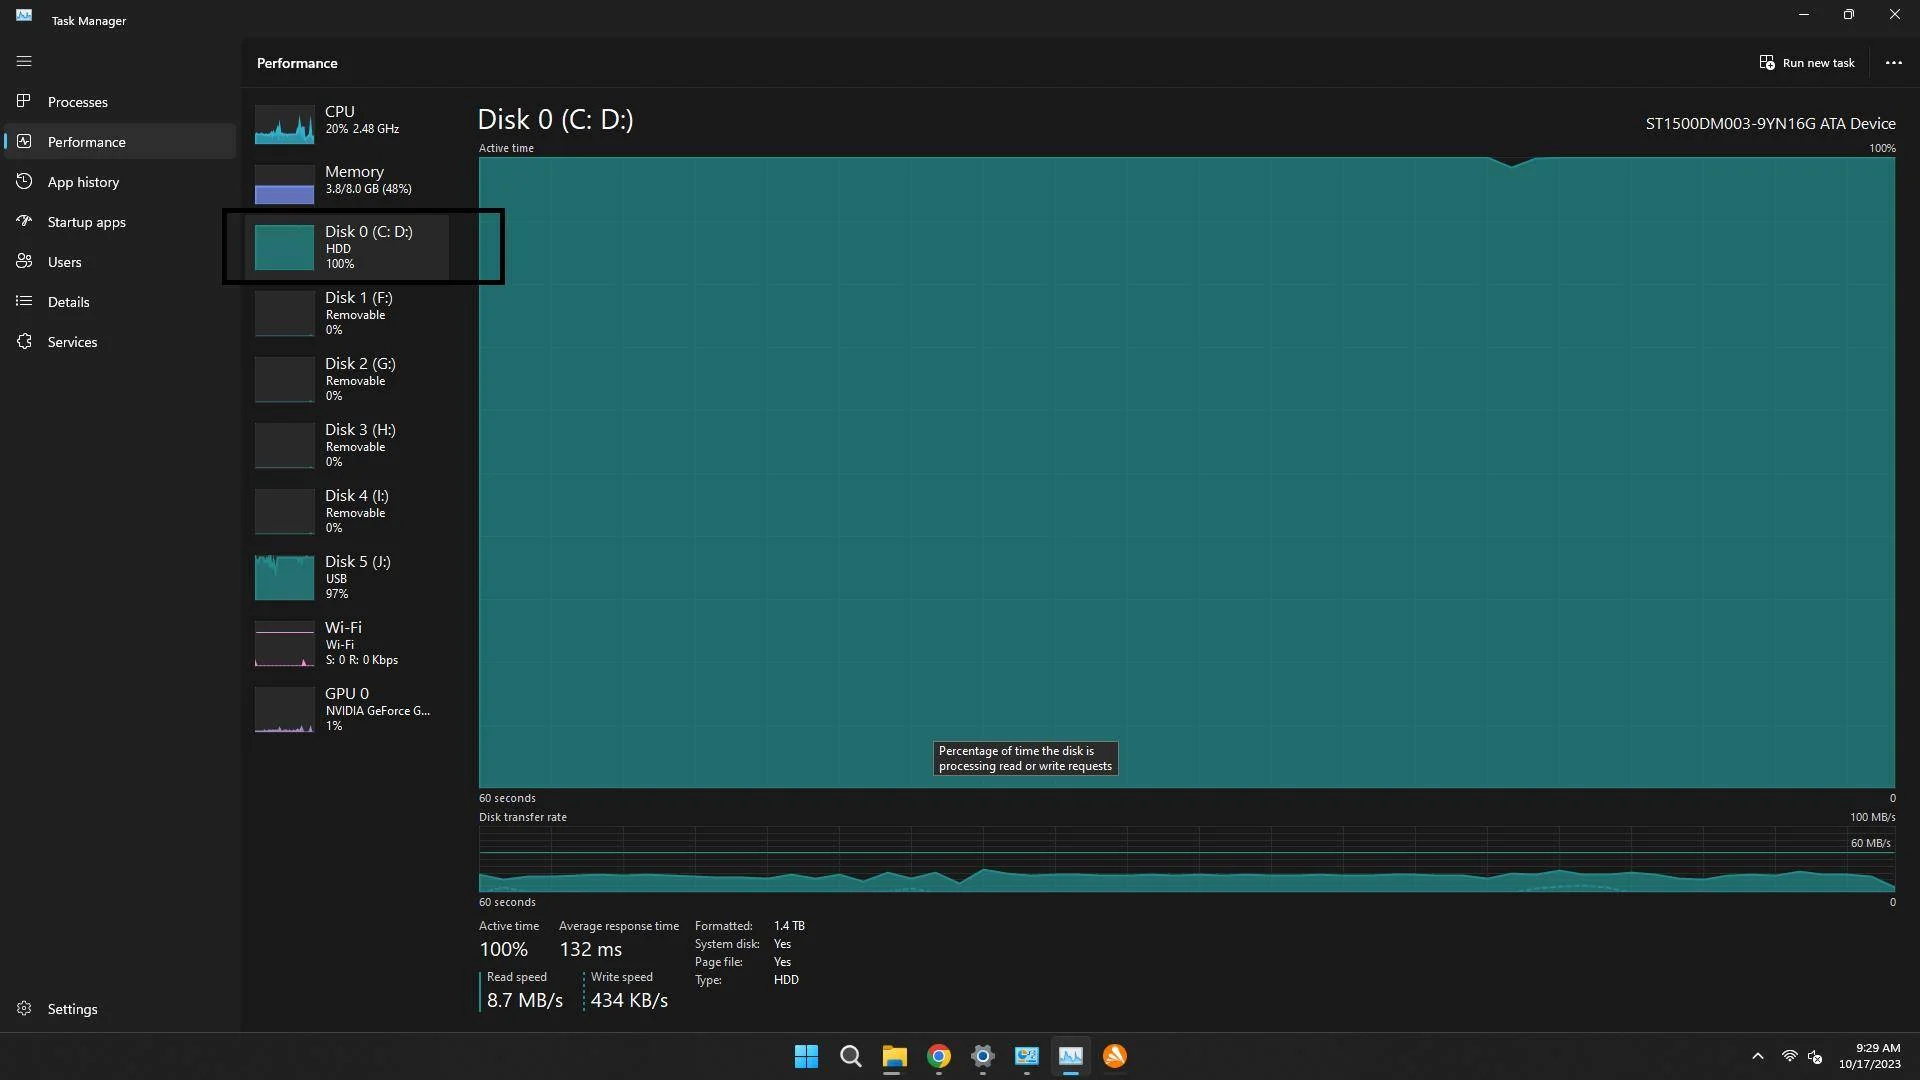The image size is (1920, 1080).
Task: Click the Disk transfer rate graph
Action: [1187, 859]
